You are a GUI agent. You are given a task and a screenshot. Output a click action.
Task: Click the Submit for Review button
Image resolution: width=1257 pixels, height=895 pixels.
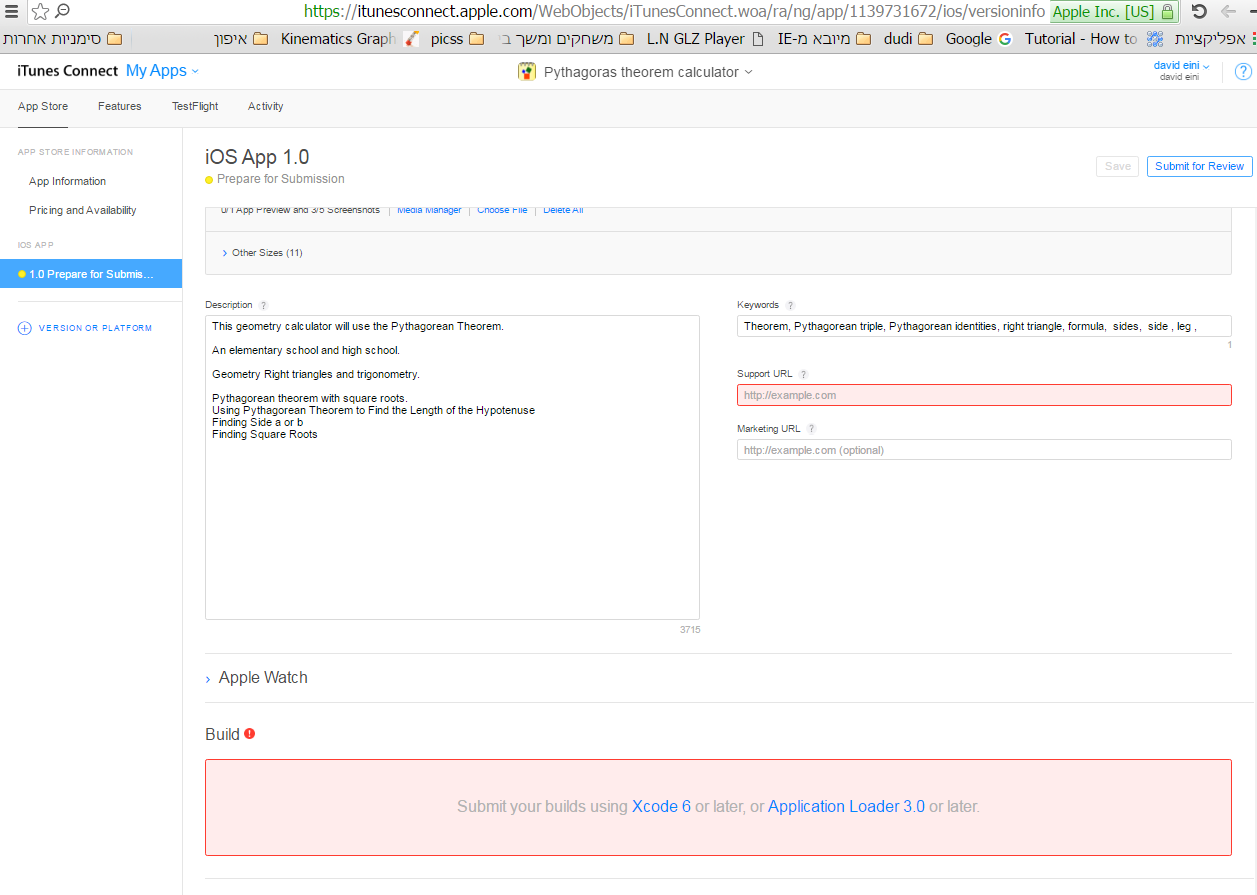pyautogui.click(x=1199, y=166)
